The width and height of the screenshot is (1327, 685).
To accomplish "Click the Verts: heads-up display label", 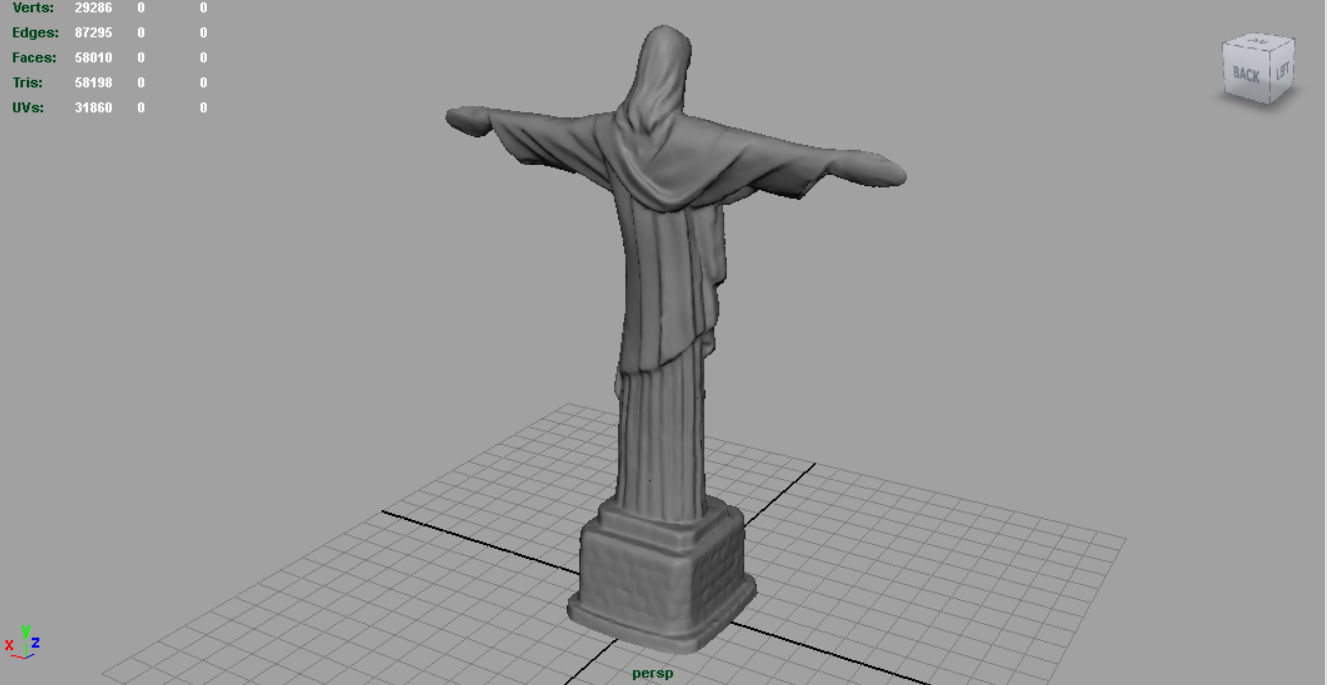I will click(33, 8).
